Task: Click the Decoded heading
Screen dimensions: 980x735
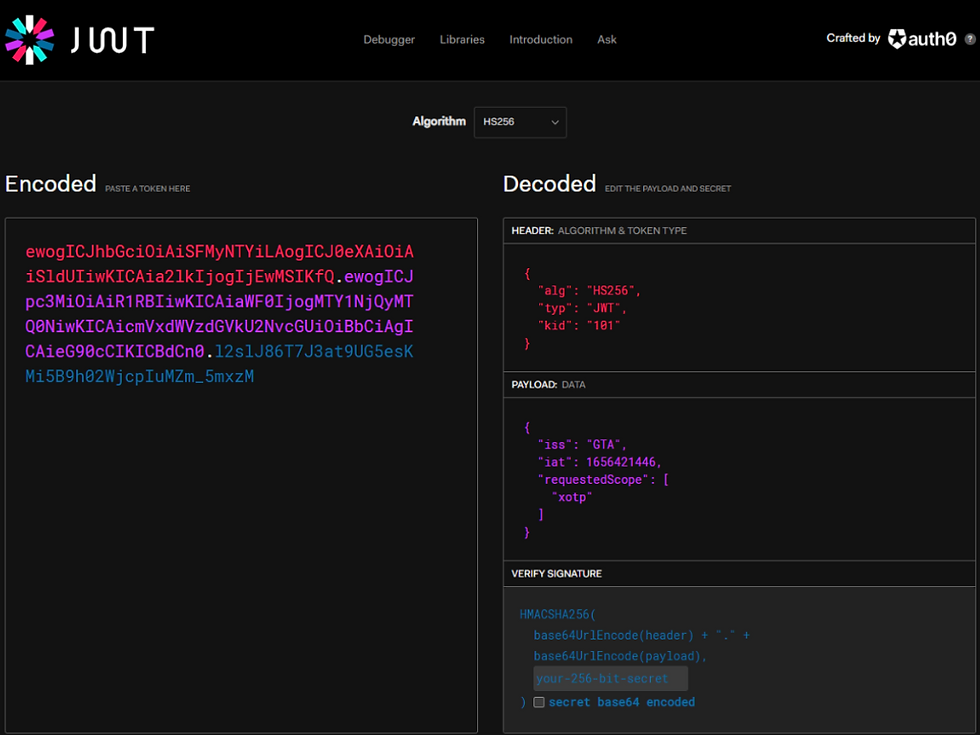Action: pos(549,184)
